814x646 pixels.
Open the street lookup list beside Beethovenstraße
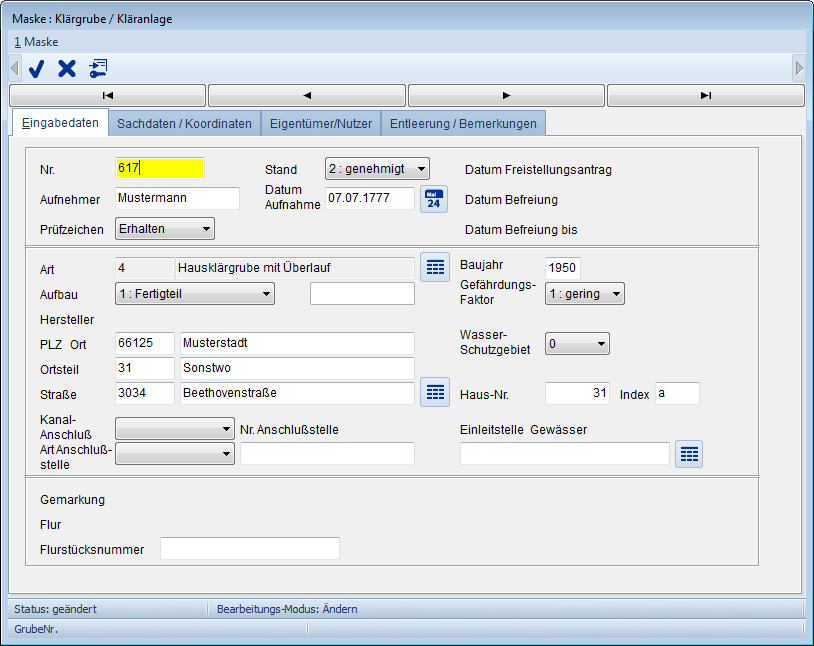pos(433,393)
